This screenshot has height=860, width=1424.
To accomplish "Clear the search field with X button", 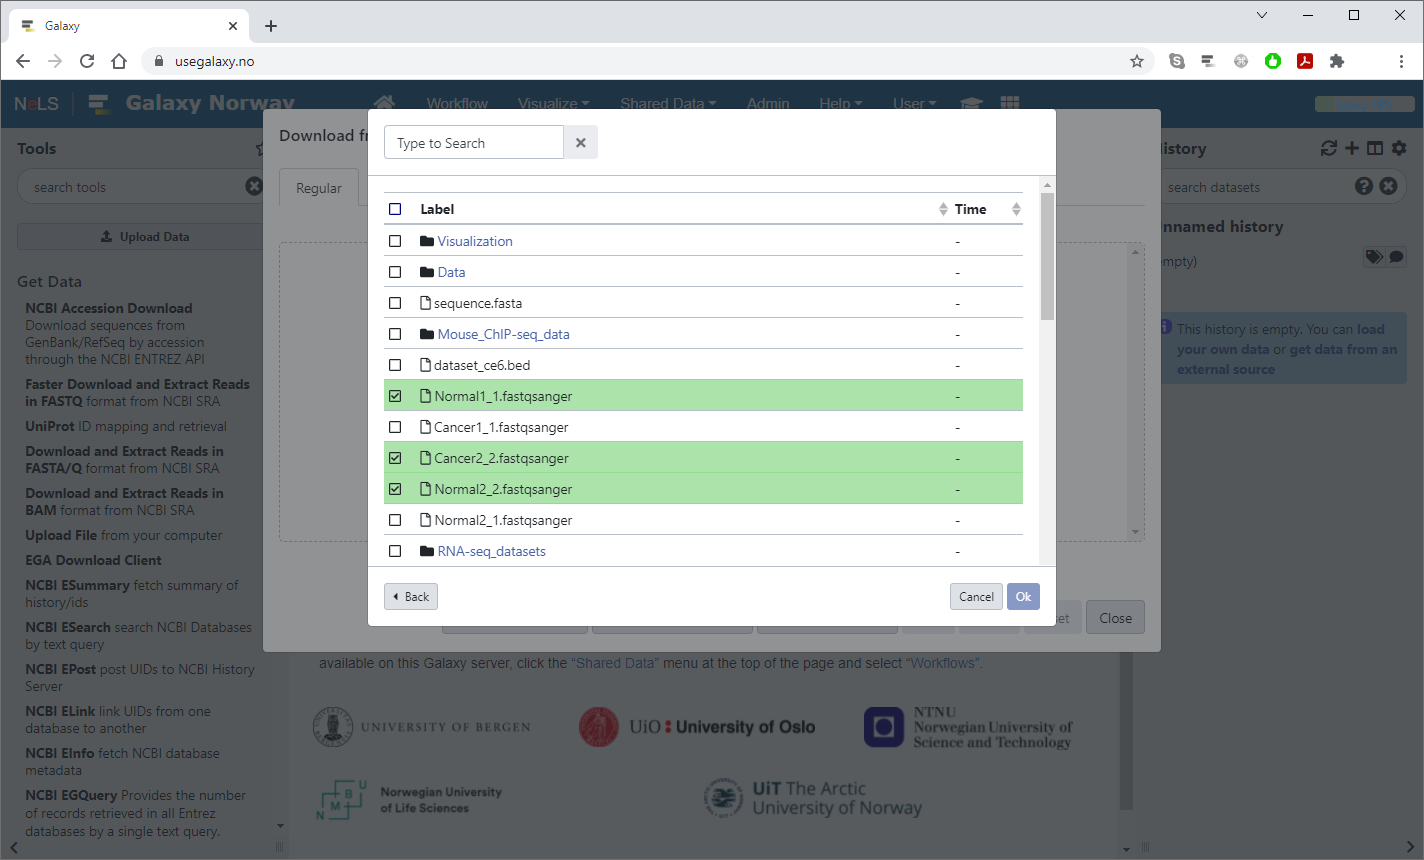I will [x=581, y=143].
